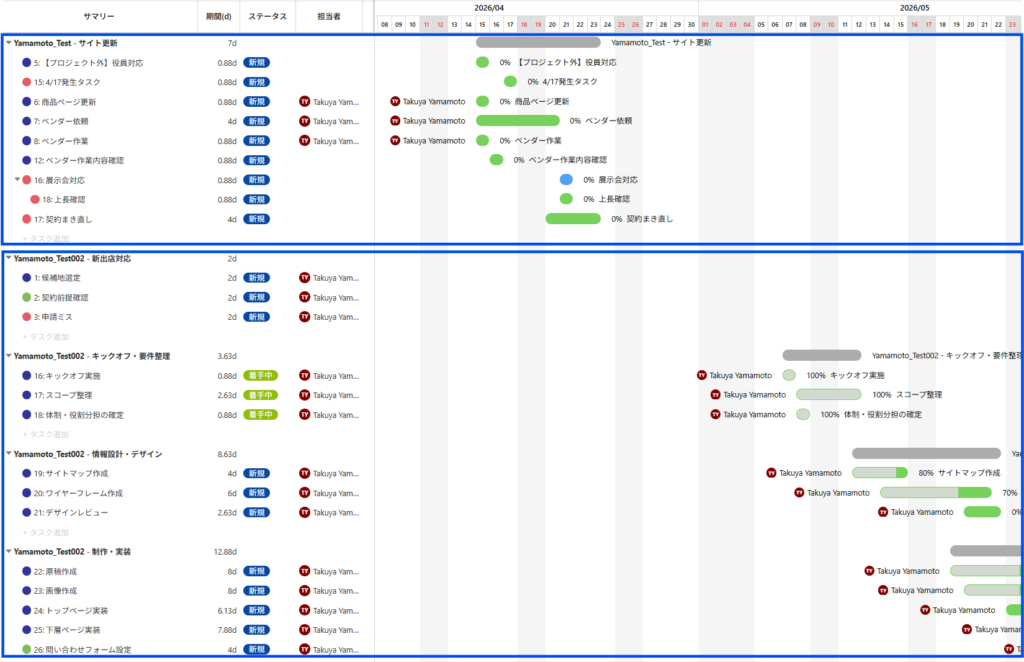Viewport: 1024px width, 662px height.
Task: Click the ステータス column header
Action: click(267, 16)
